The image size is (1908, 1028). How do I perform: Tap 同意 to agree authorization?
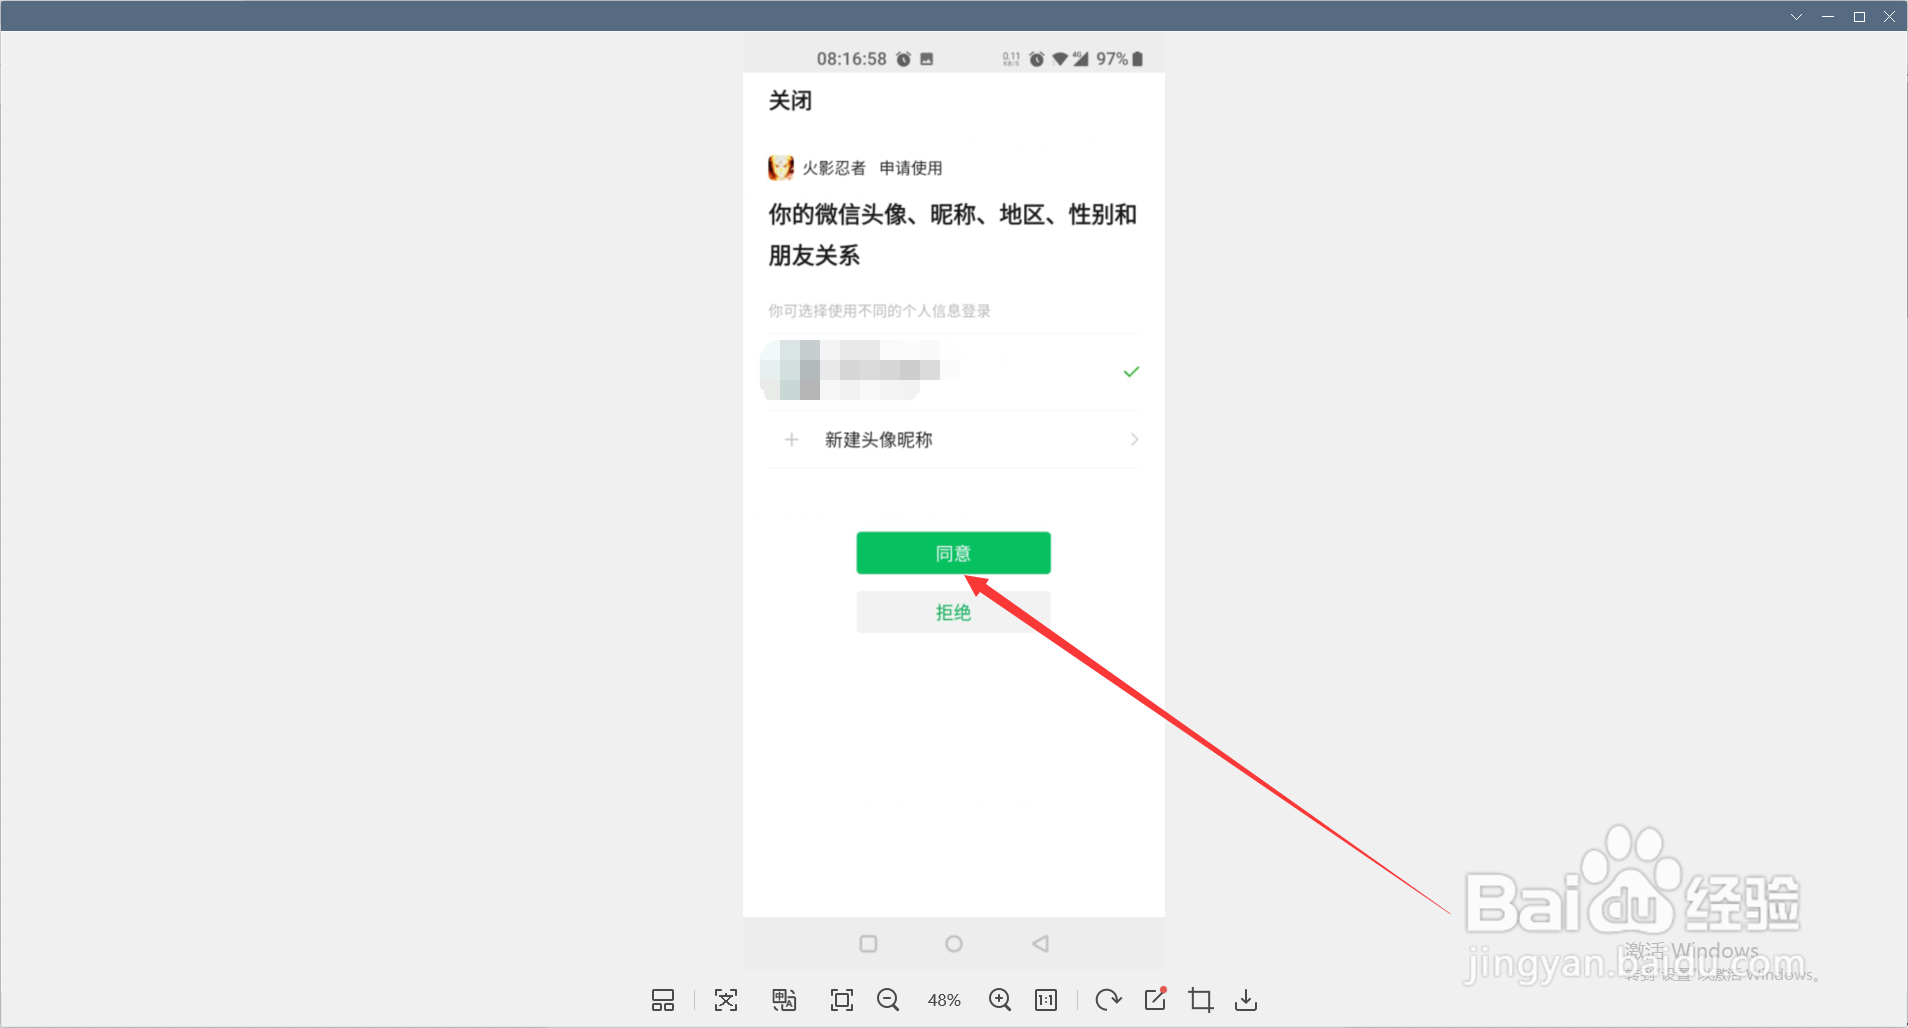952,553
